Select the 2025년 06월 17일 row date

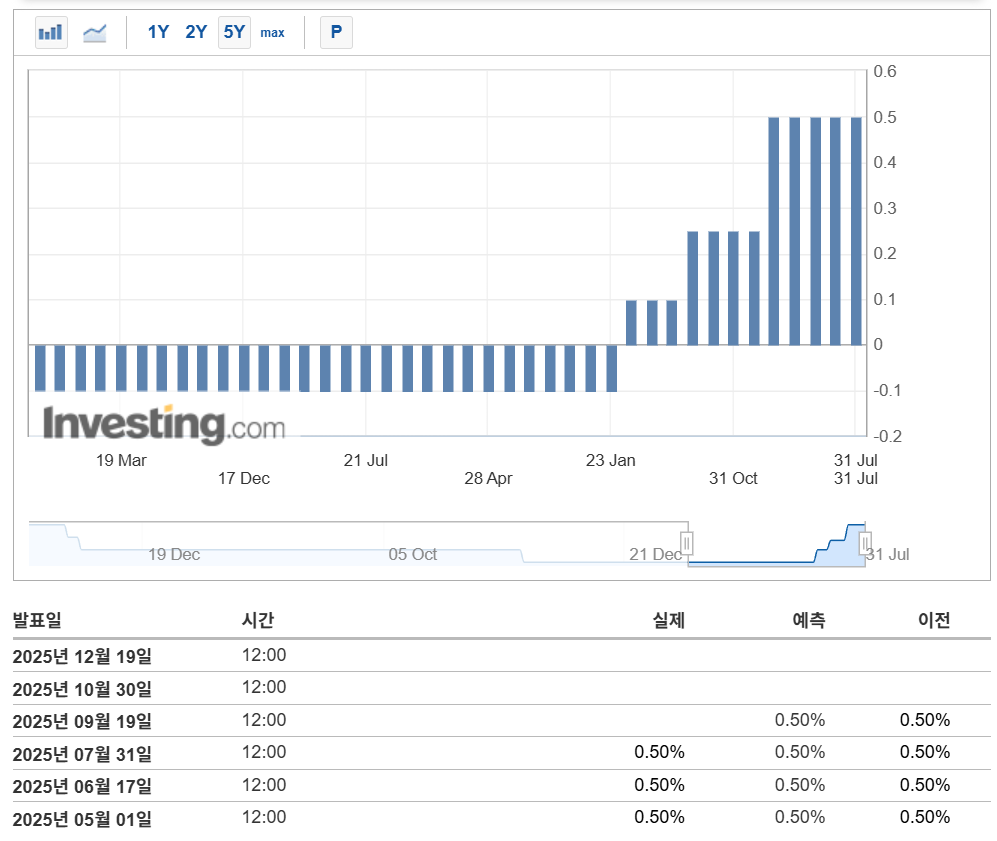pyautogui.click(x=82, y=786)
